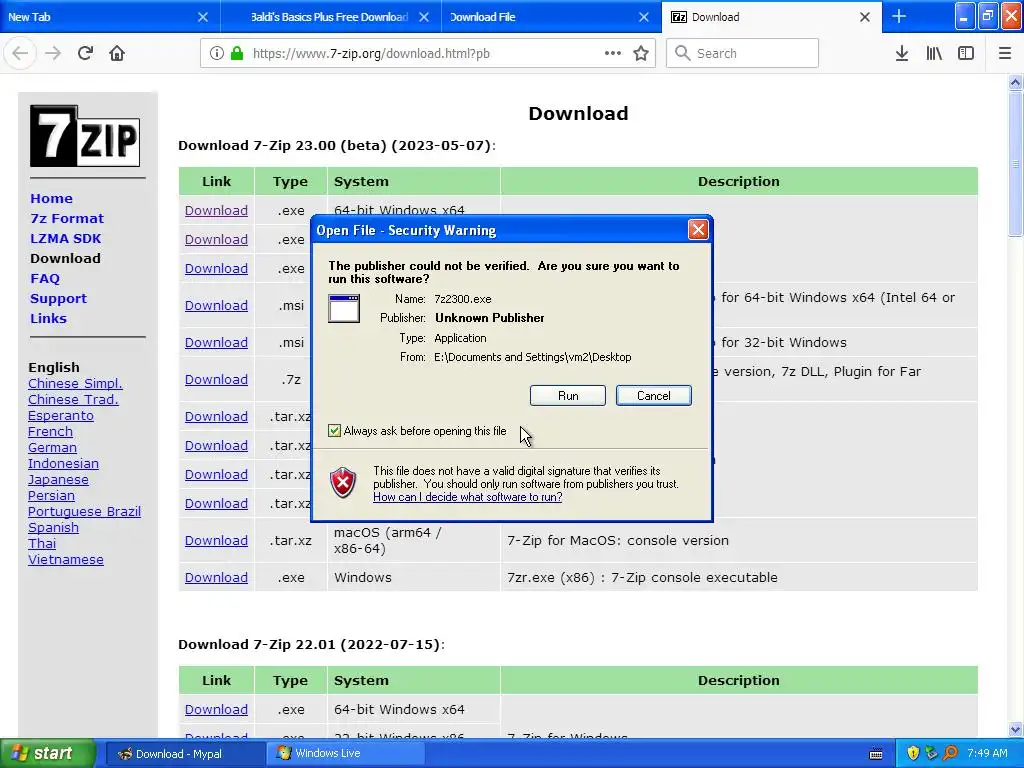Switch to Baldi's Basics Plus Free Download tab
Screen dimensions: 1024x768
coord(330,17)
